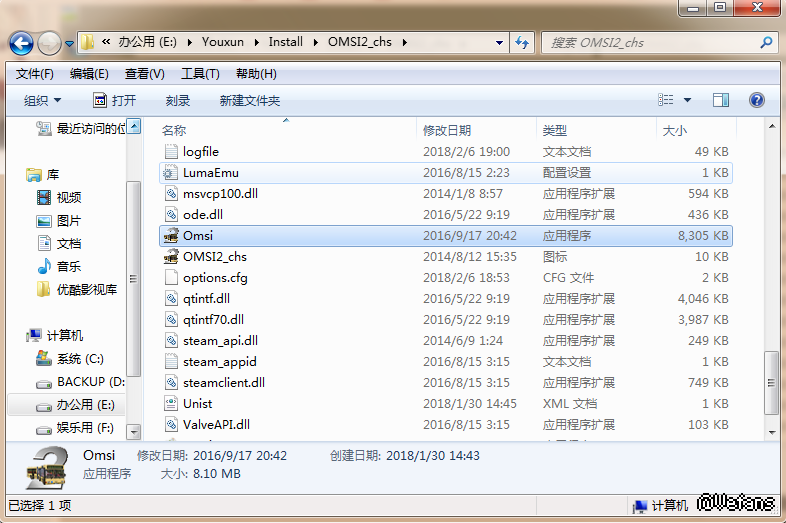Select 库 in the navigation pane

43,175
